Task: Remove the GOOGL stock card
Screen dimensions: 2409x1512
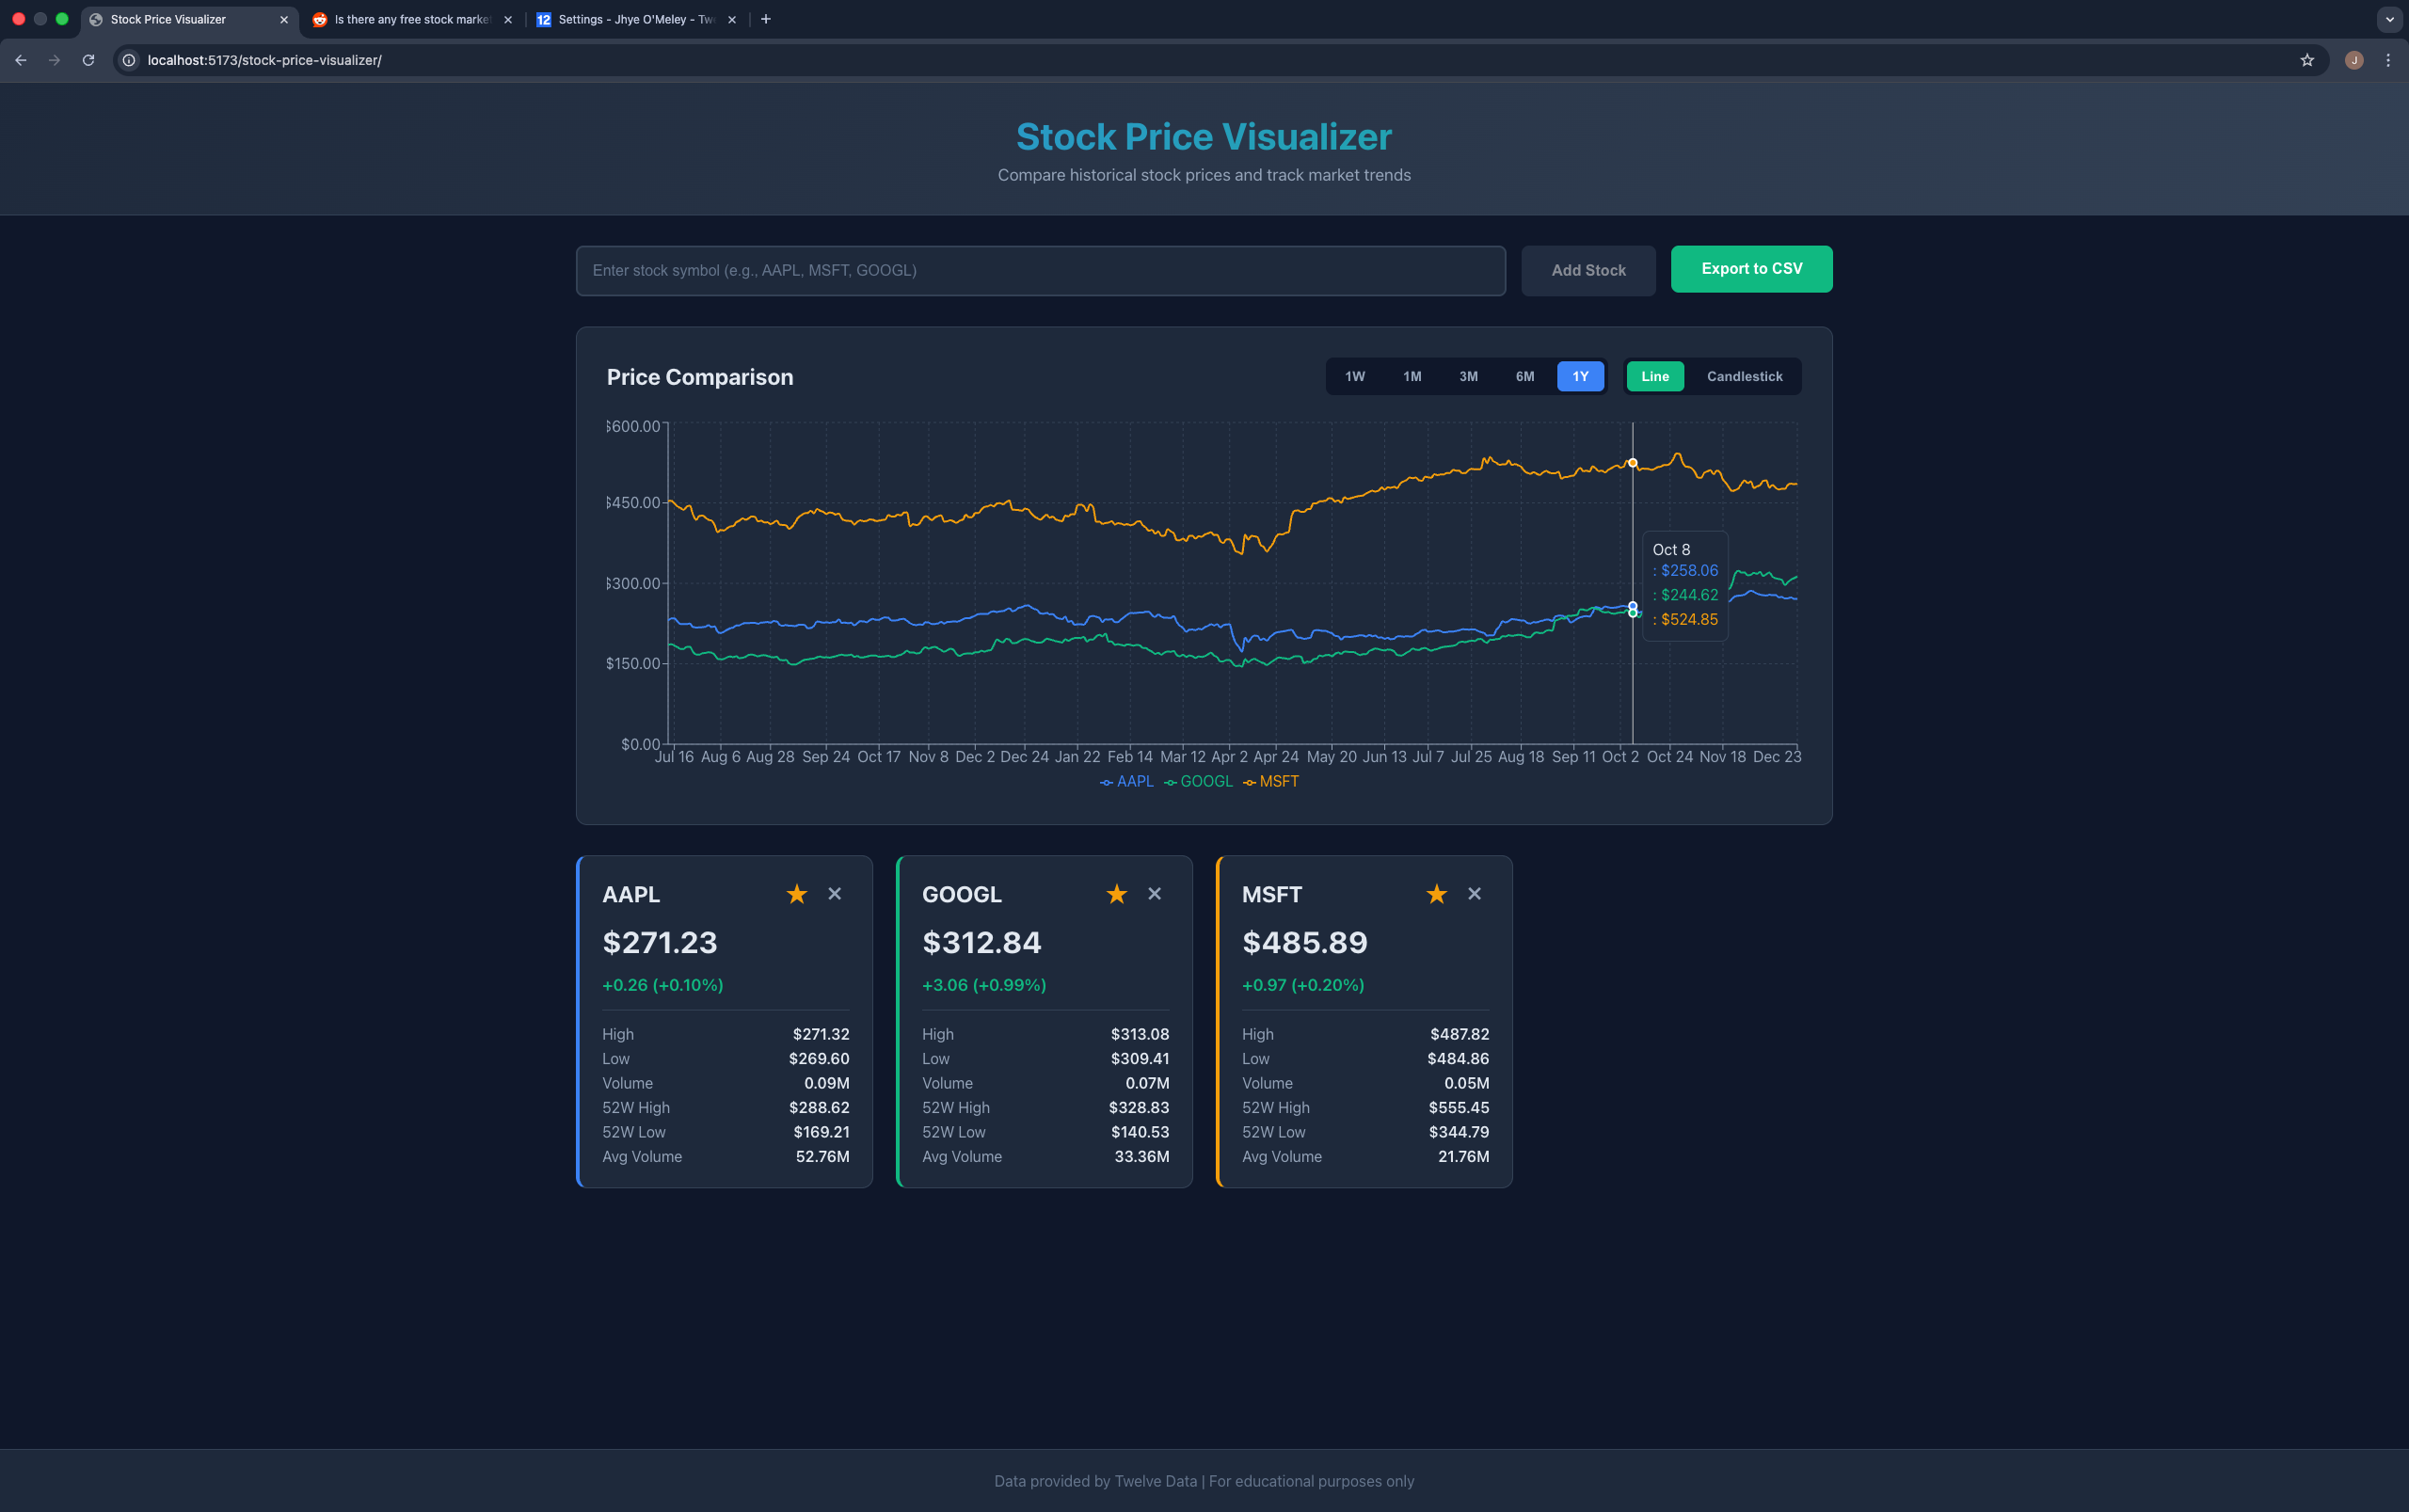Action: click(x=1154, y=893)
